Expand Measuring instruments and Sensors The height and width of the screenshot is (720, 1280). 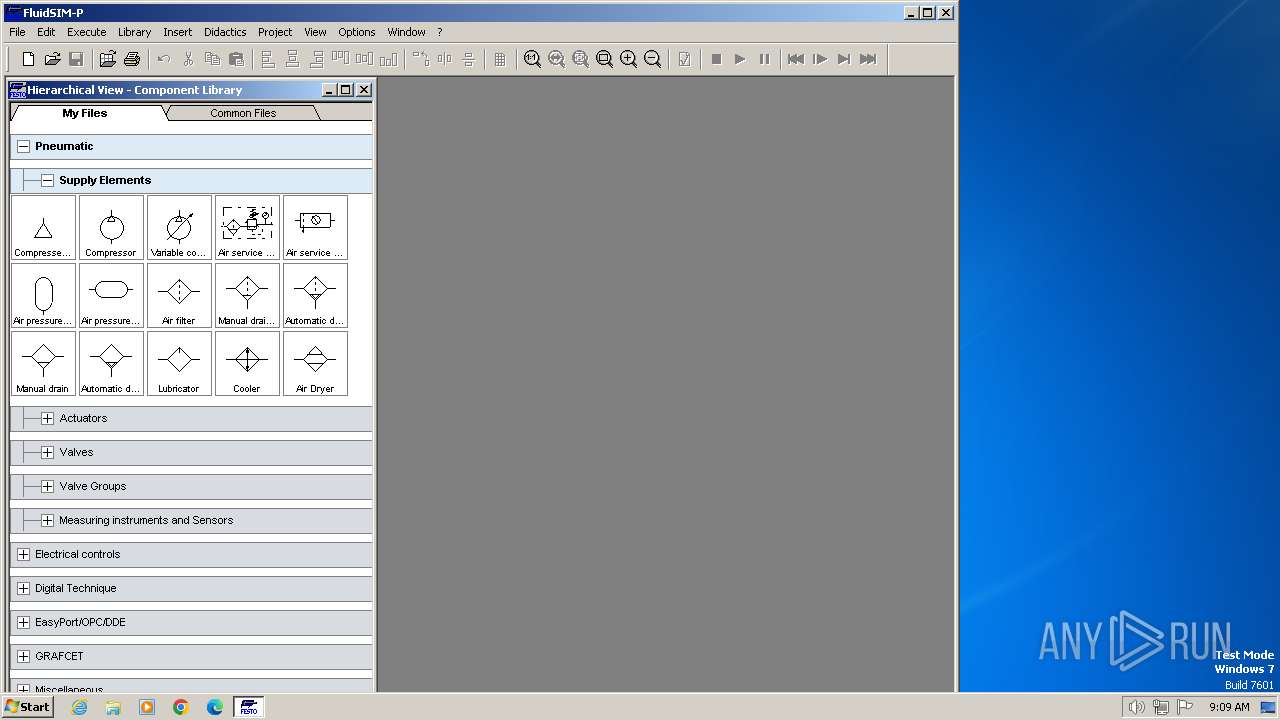(47, 520)
